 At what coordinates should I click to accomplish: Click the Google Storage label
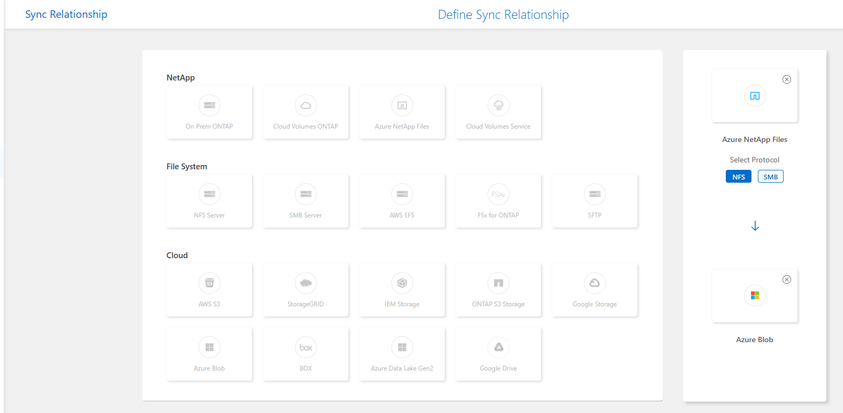click(595, 304)
